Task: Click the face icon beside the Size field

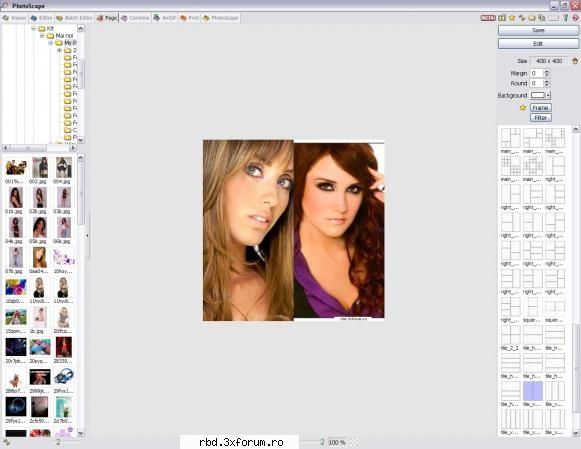Action: tap(575, 61)
